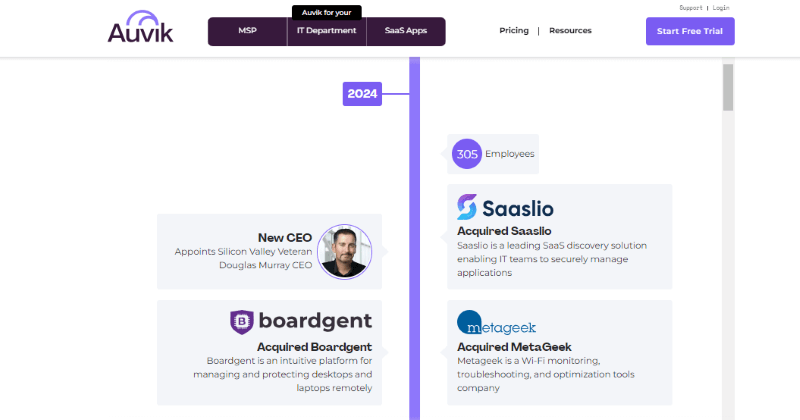Select the 2024 timeline marker

362,94
